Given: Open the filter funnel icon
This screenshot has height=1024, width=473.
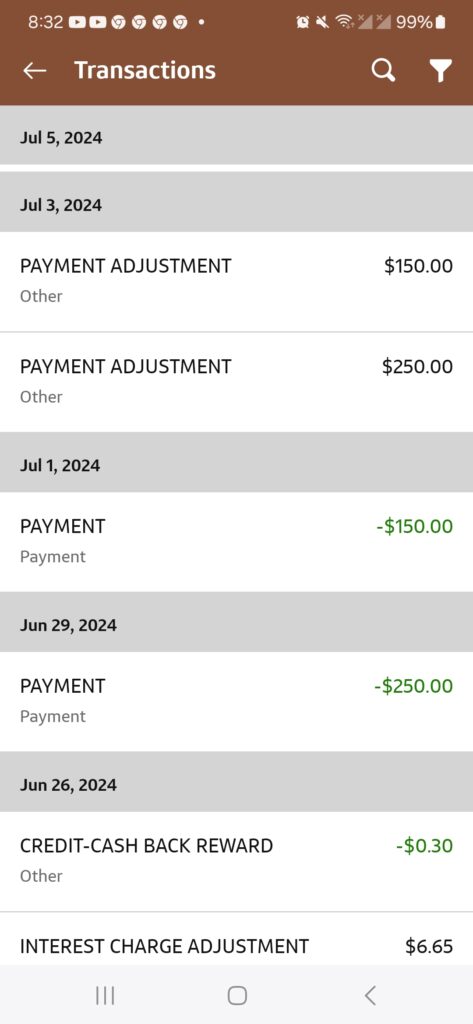Looking at the screenshot, I should tap(441, 71).
